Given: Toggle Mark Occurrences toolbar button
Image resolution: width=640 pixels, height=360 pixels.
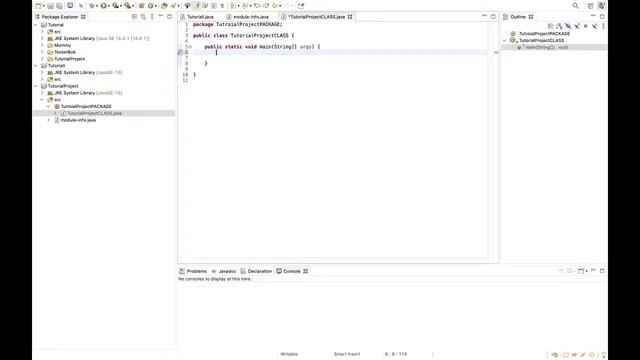Looking at the screenshot, I should (196, 6).
